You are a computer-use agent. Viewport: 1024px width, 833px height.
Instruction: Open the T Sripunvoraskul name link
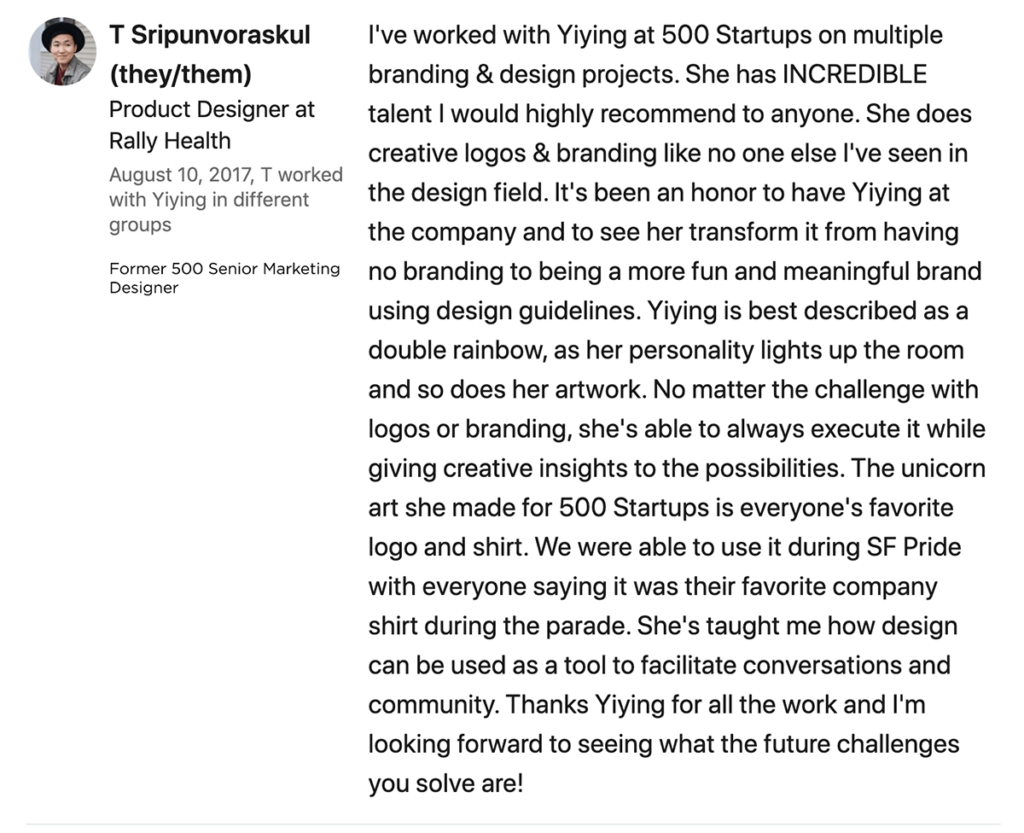[210, 35]
